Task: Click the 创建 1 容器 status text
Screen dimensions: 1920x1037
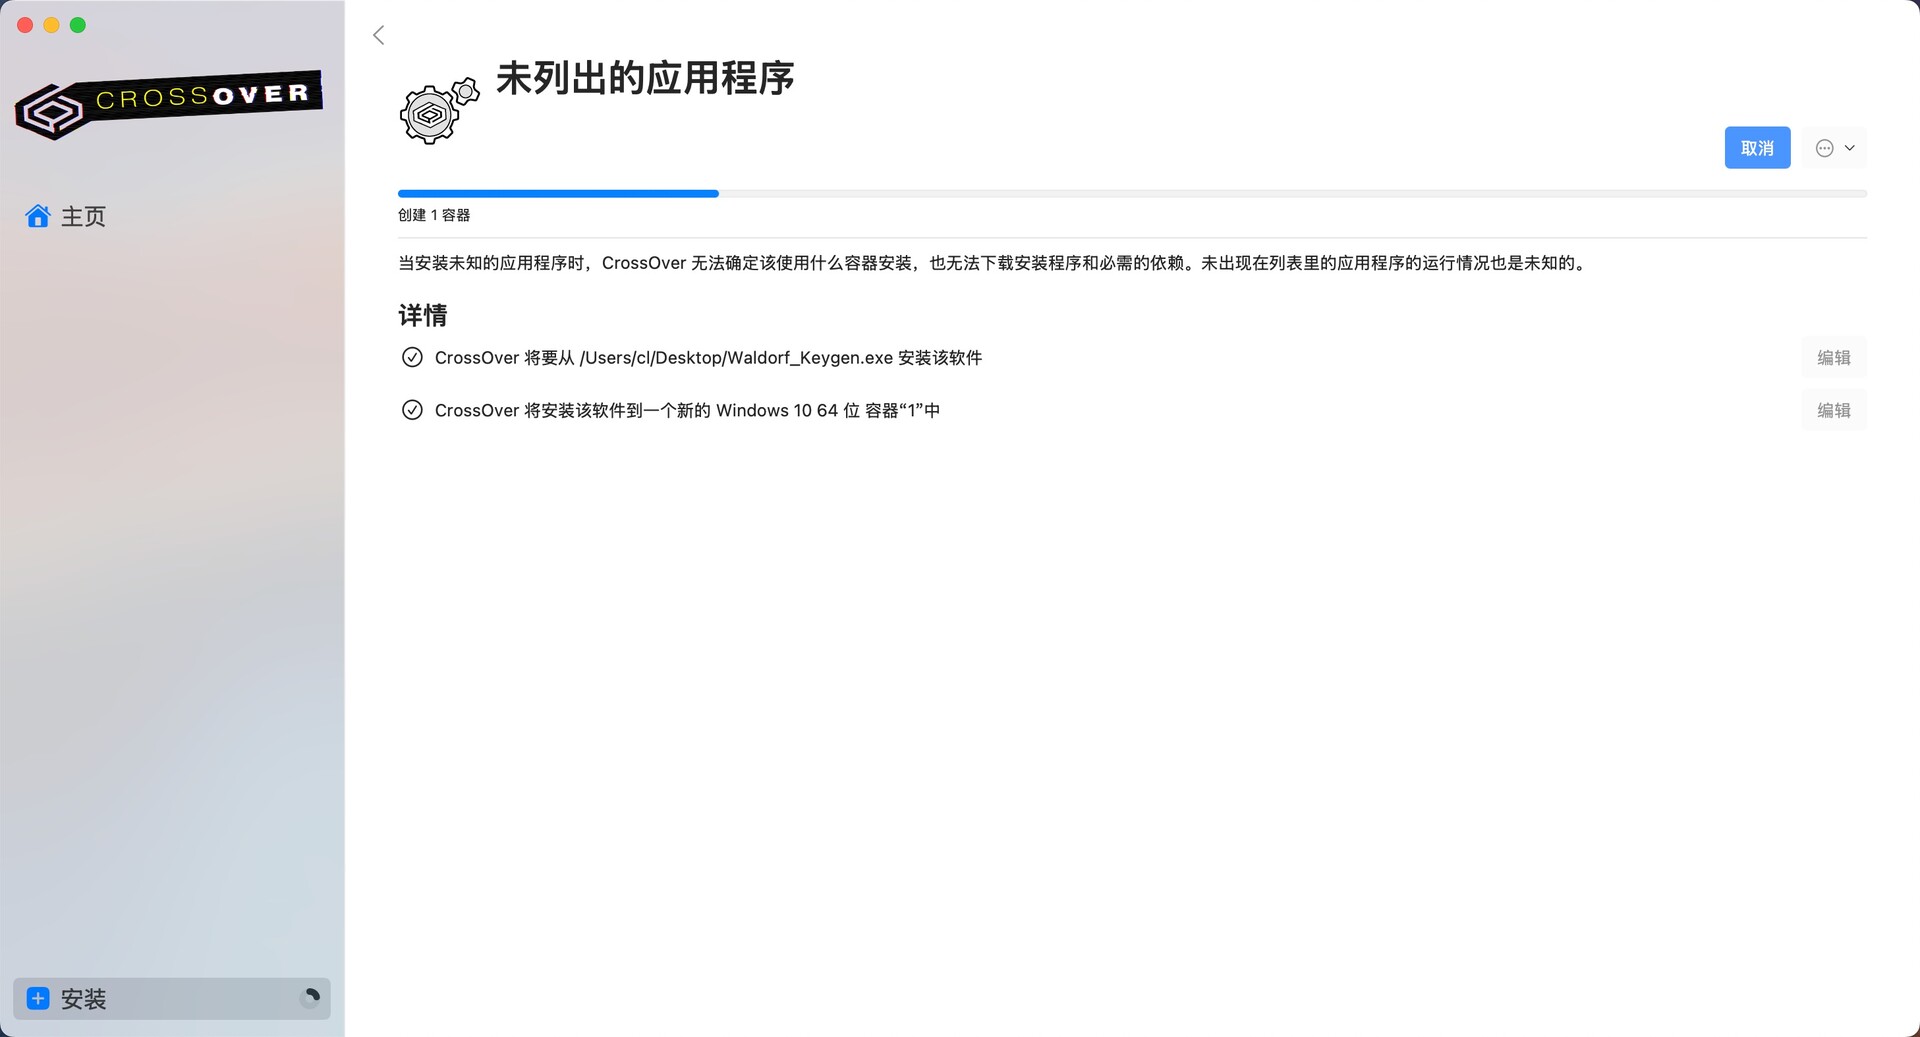Action: point(434,215)
